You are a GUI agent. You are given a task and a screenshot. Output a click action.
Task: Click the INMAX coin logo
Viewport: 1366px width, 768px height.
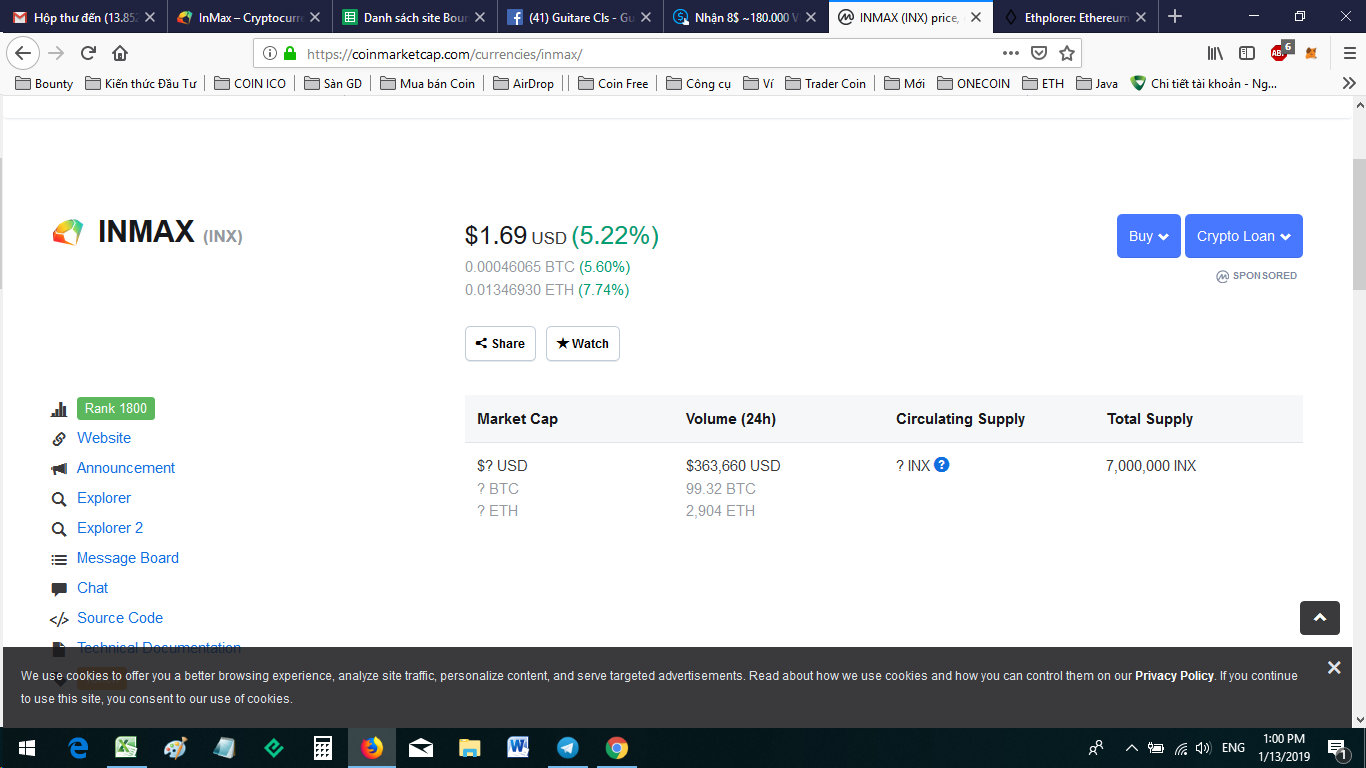(68, 232)
